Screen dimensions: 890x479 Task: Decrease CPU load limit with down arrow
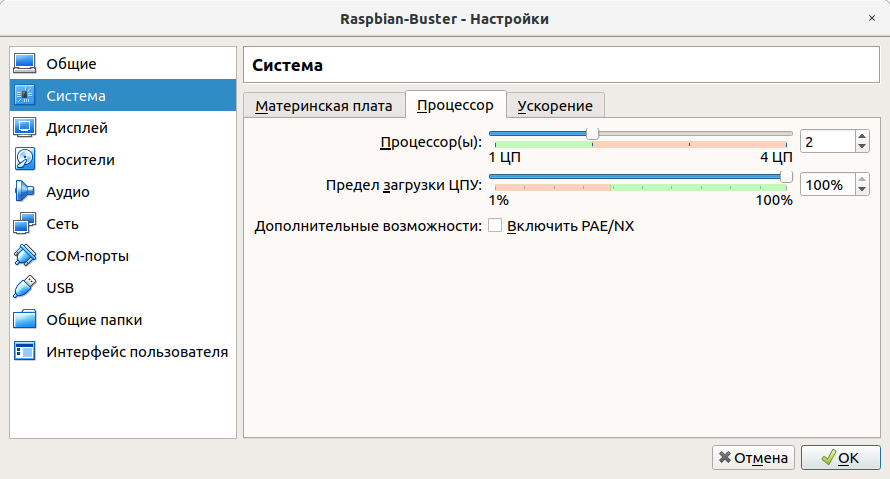[x=862, y=190]
